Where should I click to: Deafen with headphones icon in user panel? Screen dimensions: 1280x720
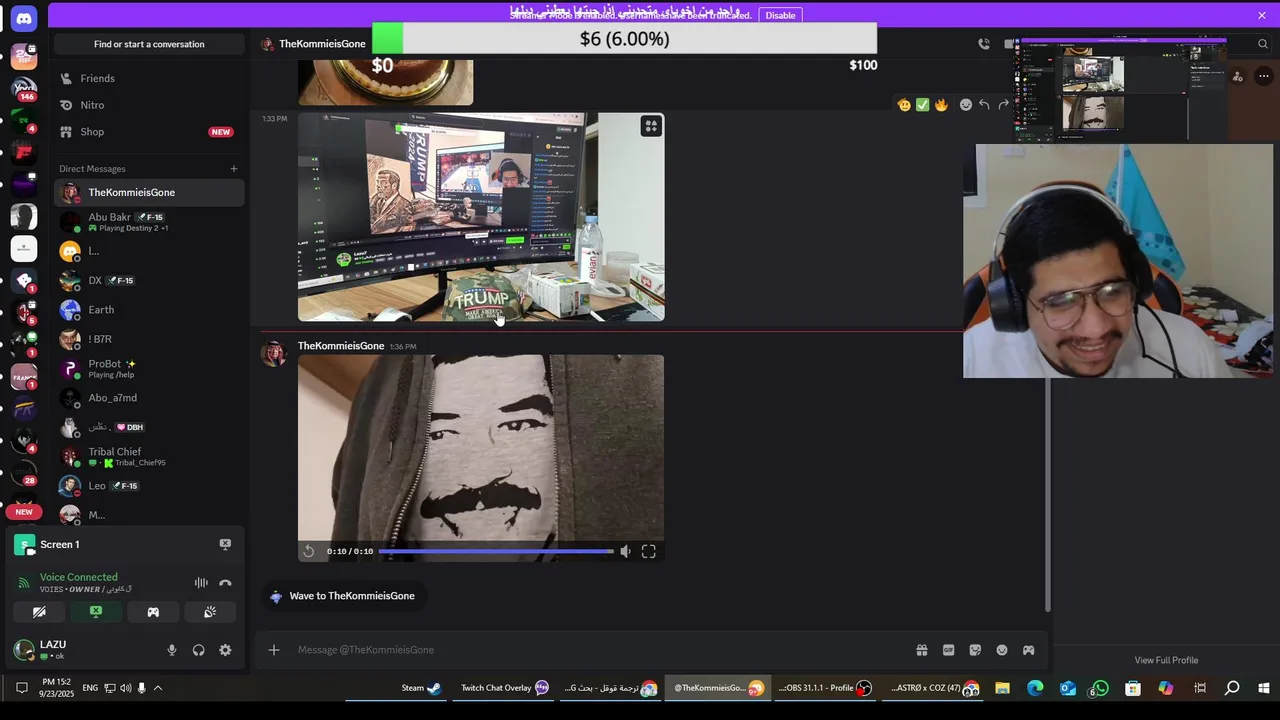coord(198,650)
